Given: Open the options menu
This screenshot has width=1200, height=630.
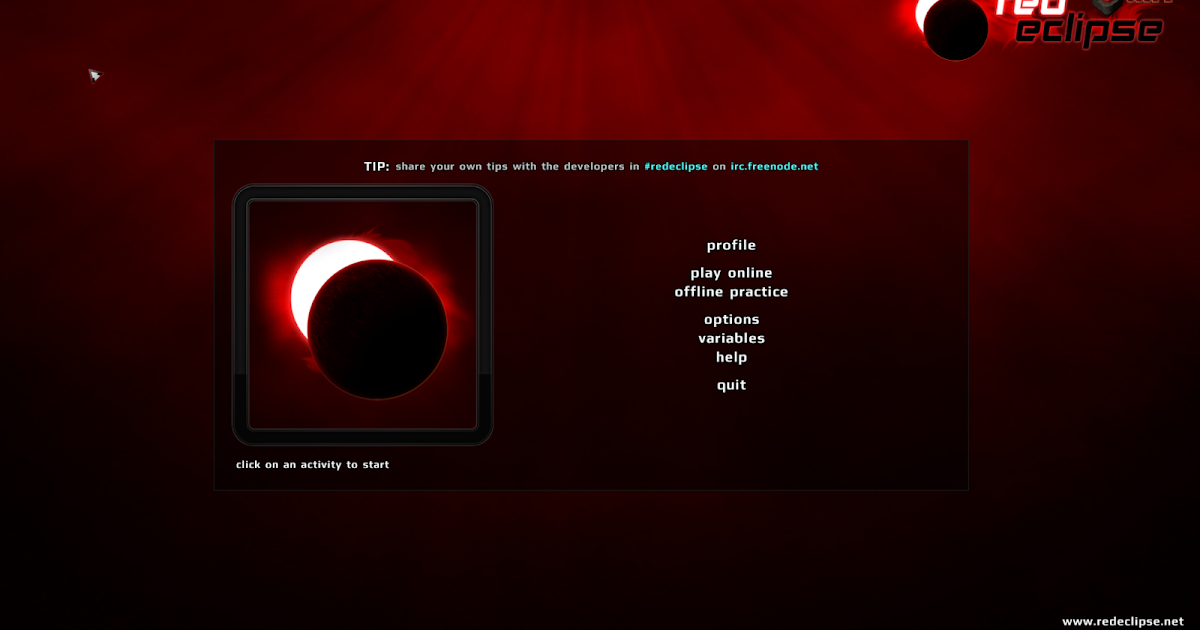Looking at the screenshot, I should coord(731,318).
